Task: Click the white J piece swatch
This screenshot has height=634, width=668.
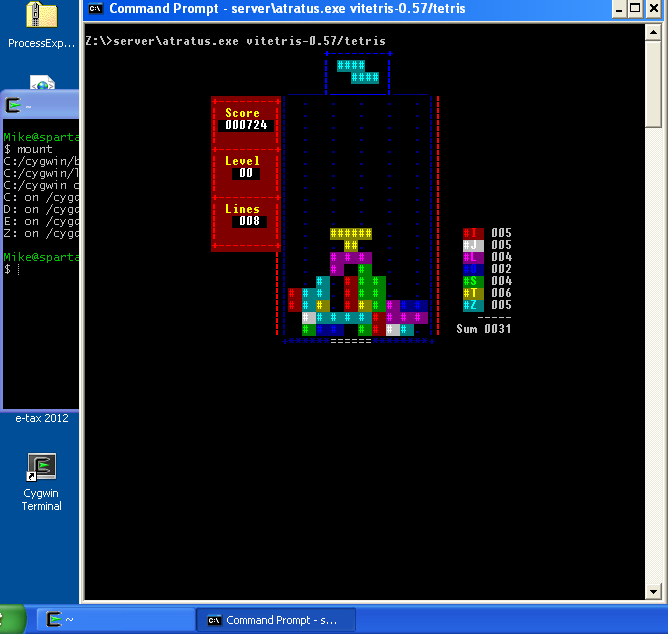Action: 473,245
